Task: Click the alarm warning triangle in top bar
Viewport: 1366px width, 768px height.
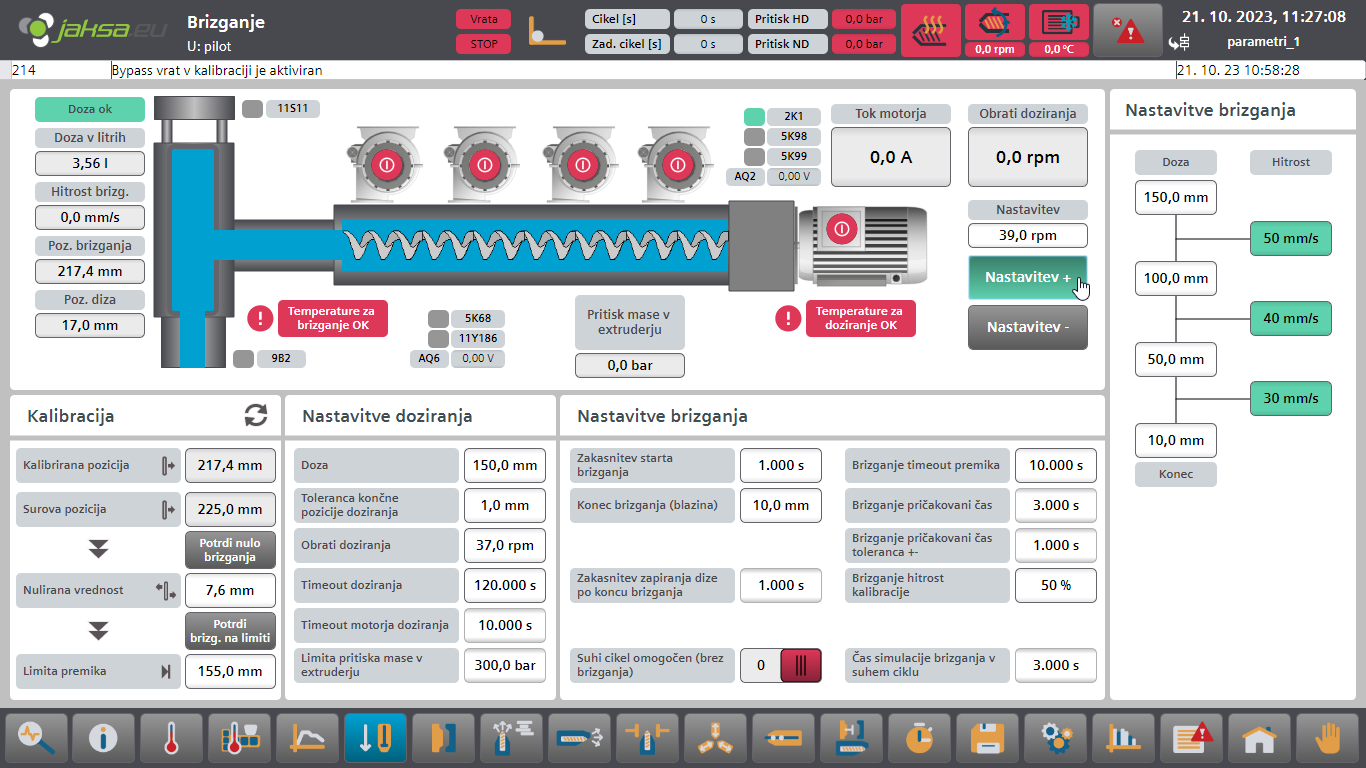Action: click(x=1127, y=31)
